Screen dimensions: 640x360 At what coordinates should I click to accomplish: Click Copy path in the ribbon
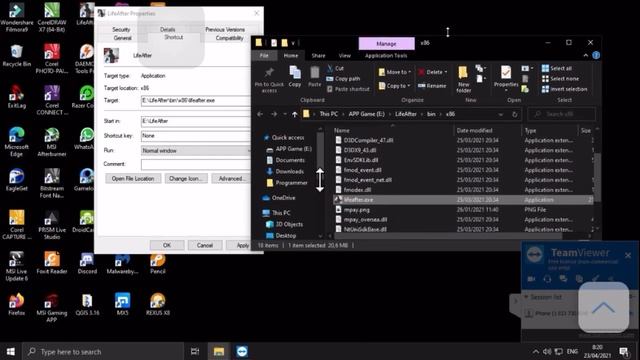343,78
